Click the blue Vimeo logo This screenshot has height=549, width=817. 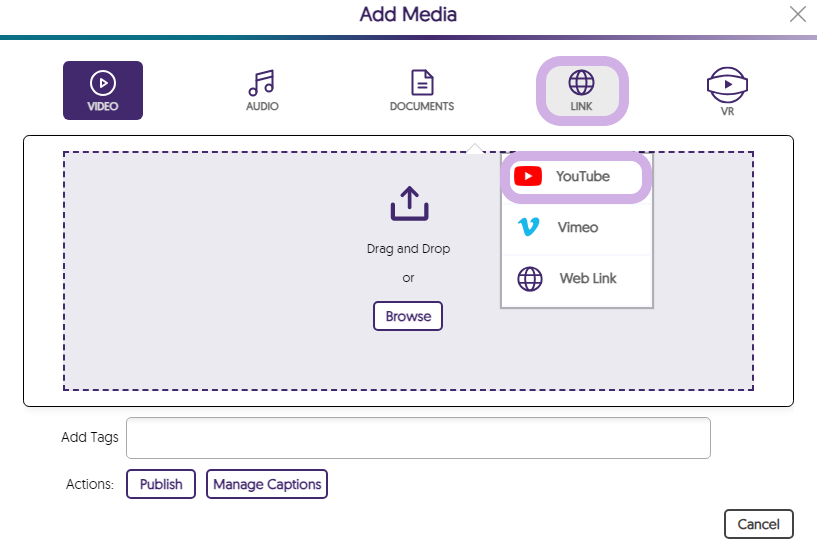tap(529, 227)
